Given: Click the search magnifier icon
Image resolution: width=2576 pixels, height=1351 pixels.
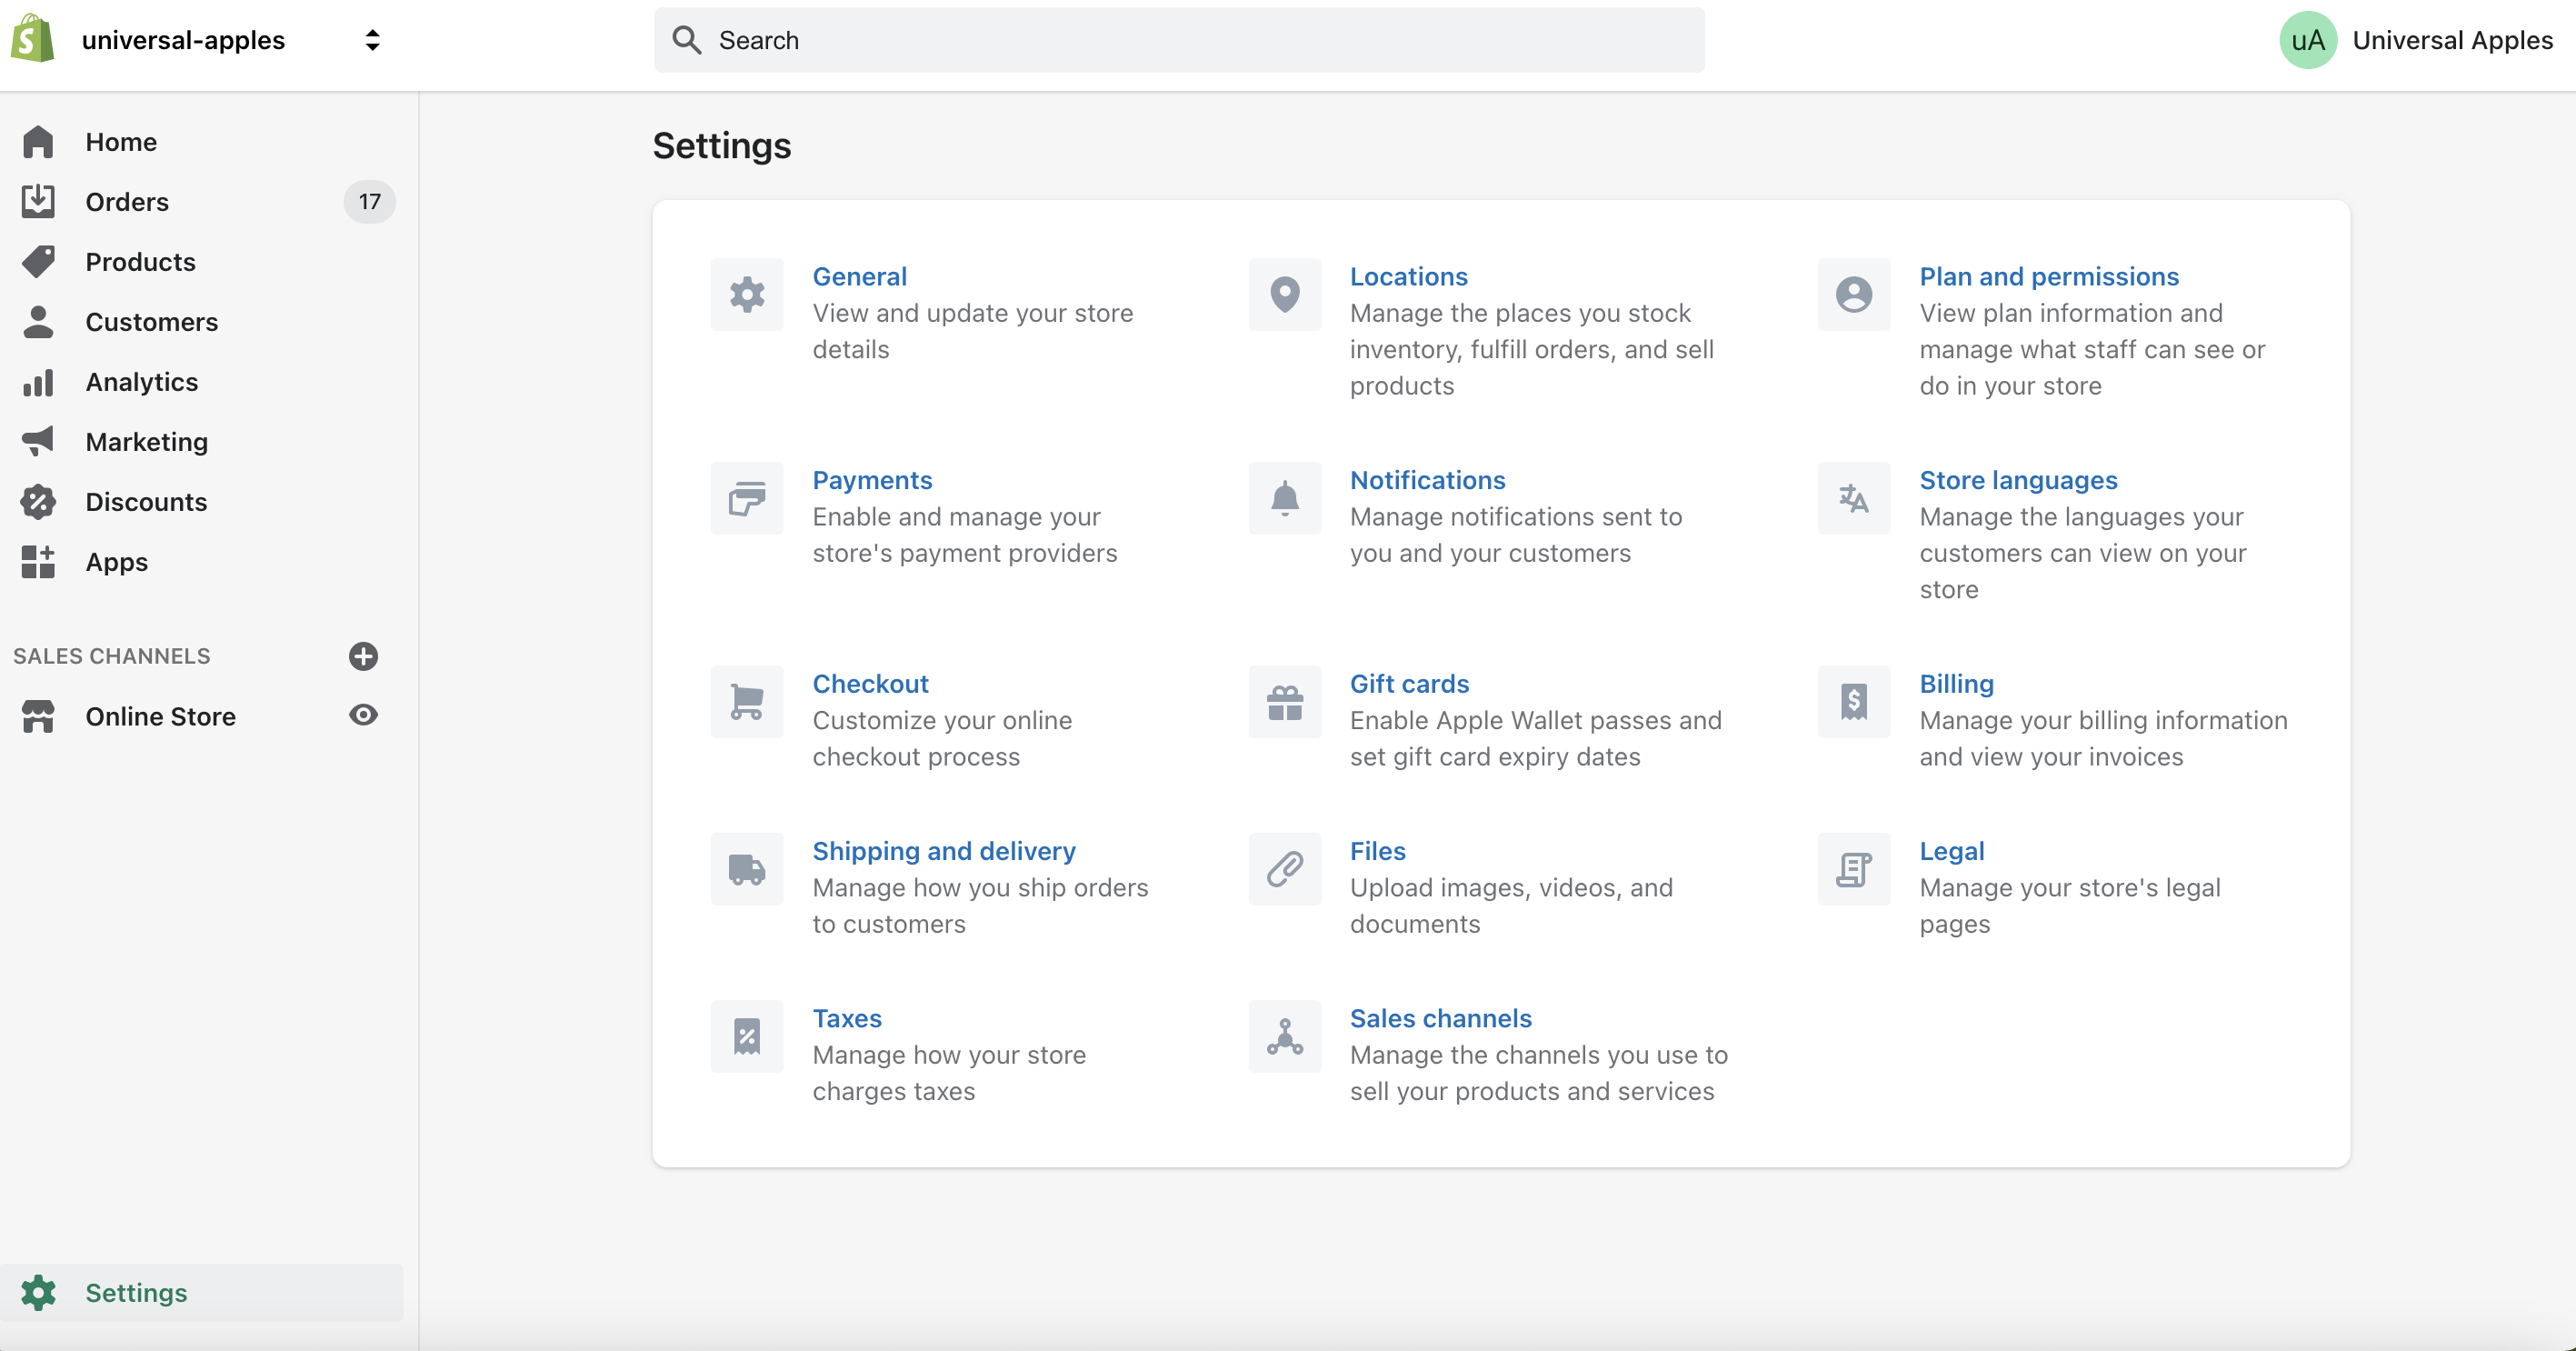Looking at the screenshot, I should 686,40.
